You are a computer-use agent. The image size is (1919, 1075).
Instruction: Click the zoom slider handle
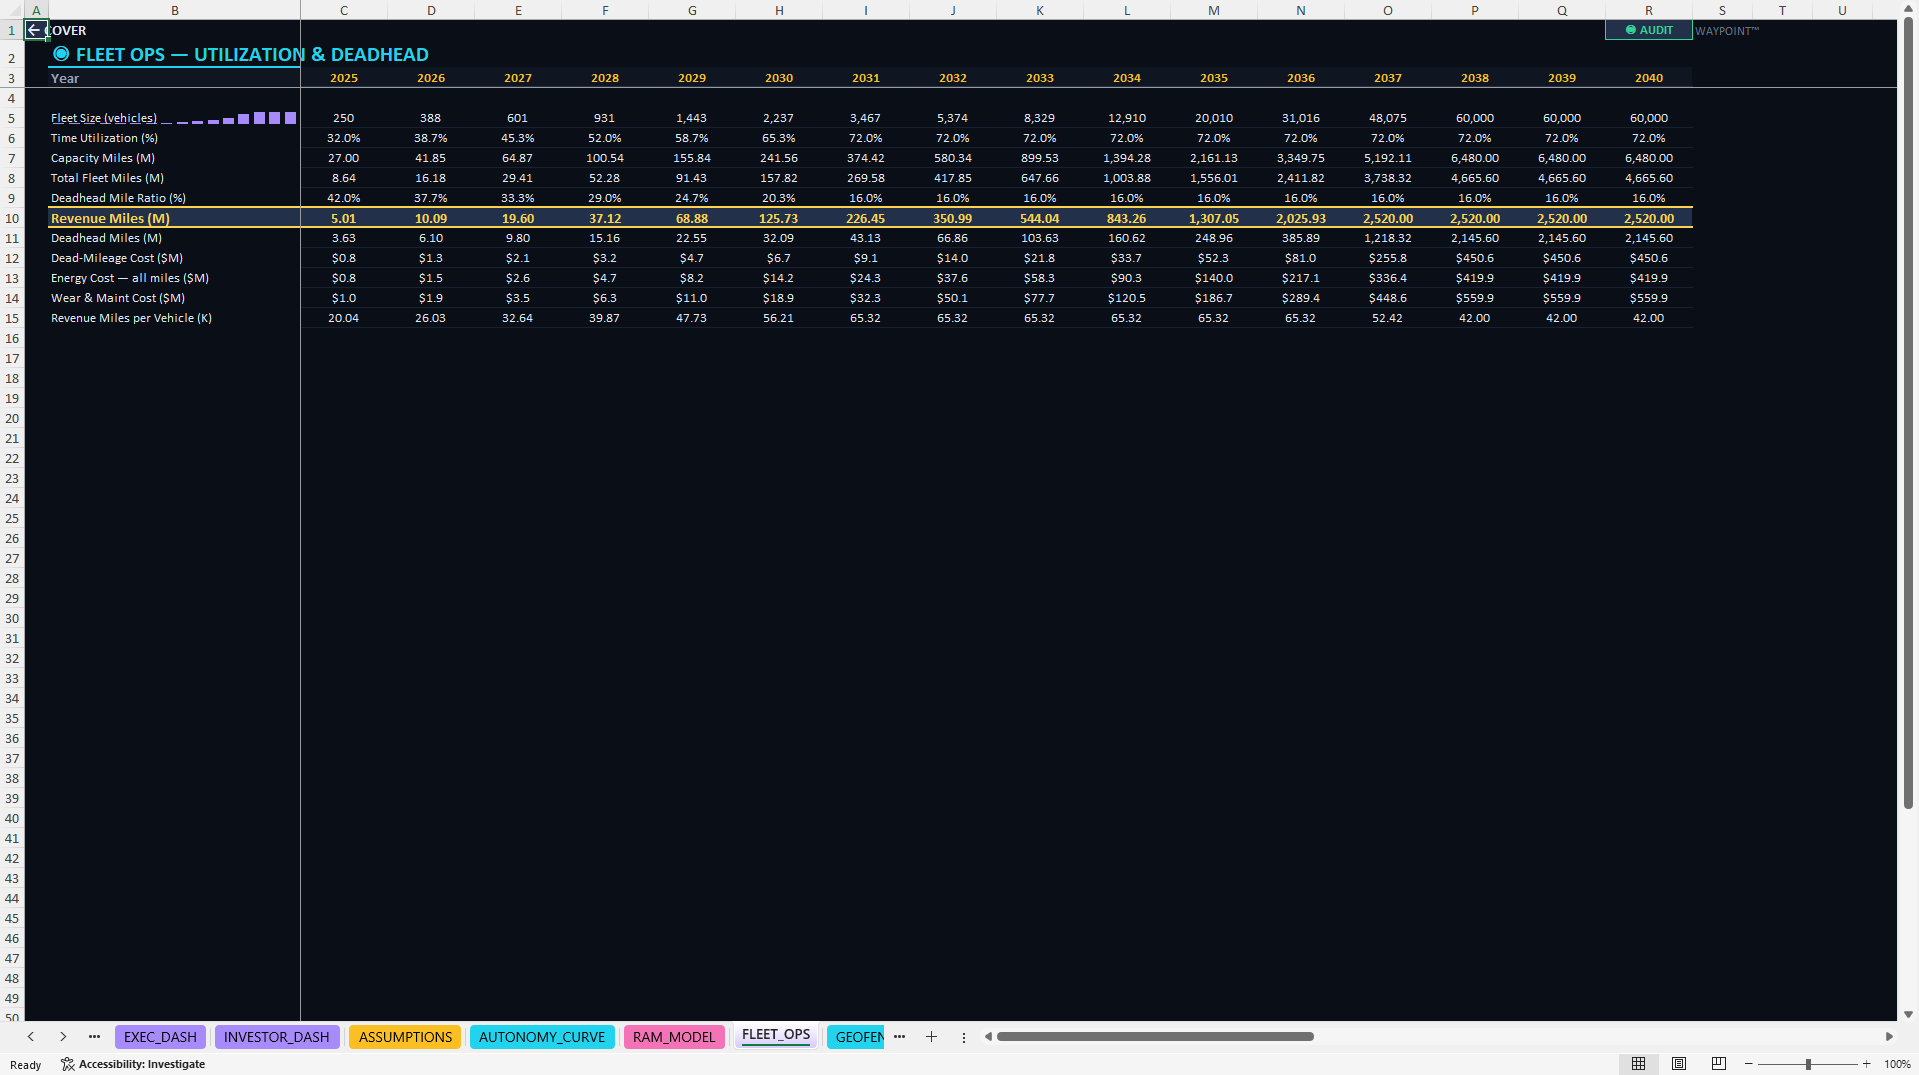[x=1808, y=1064]
